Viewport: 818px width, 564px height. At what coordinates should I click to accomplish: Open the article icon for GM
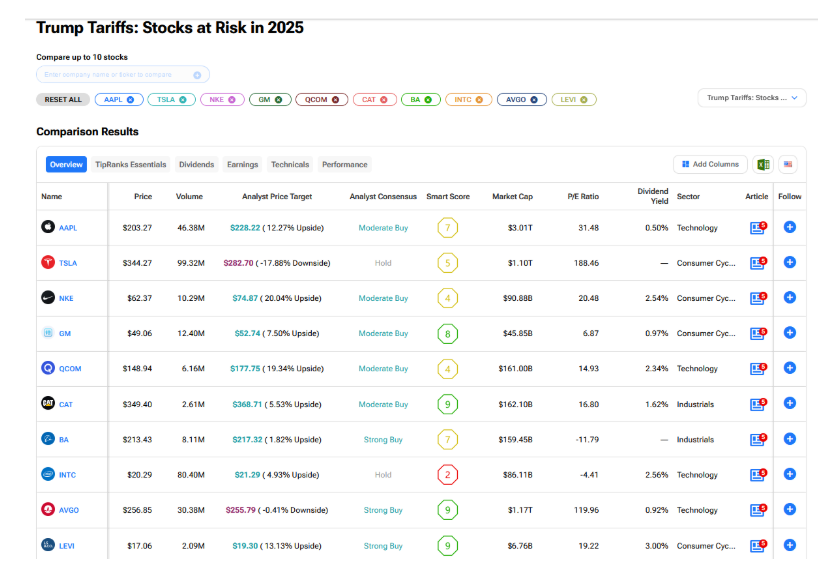[x=758, y=333]
